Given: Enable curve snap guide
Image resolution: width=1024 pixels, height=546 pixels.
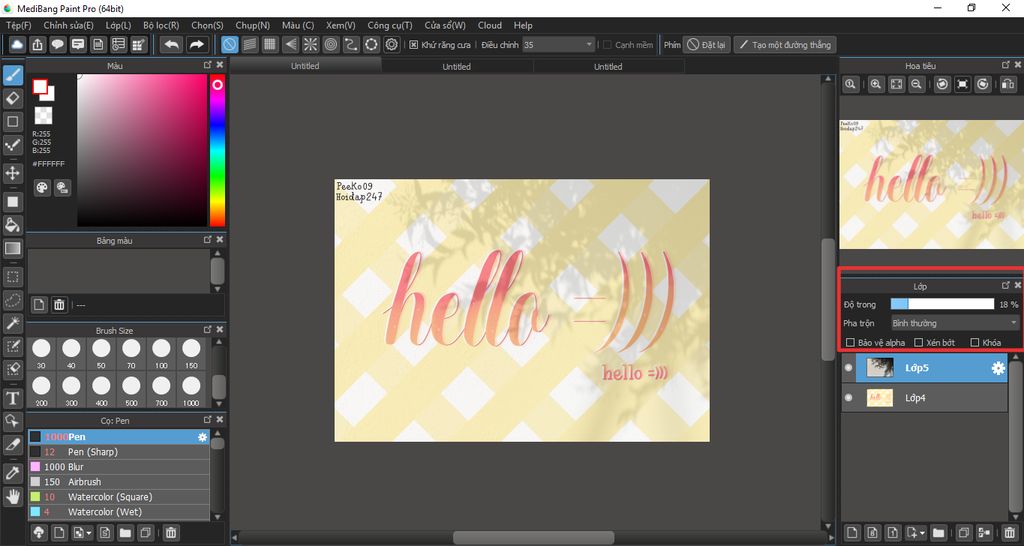Looking at the screenshot, I should [x=351, y=44].
